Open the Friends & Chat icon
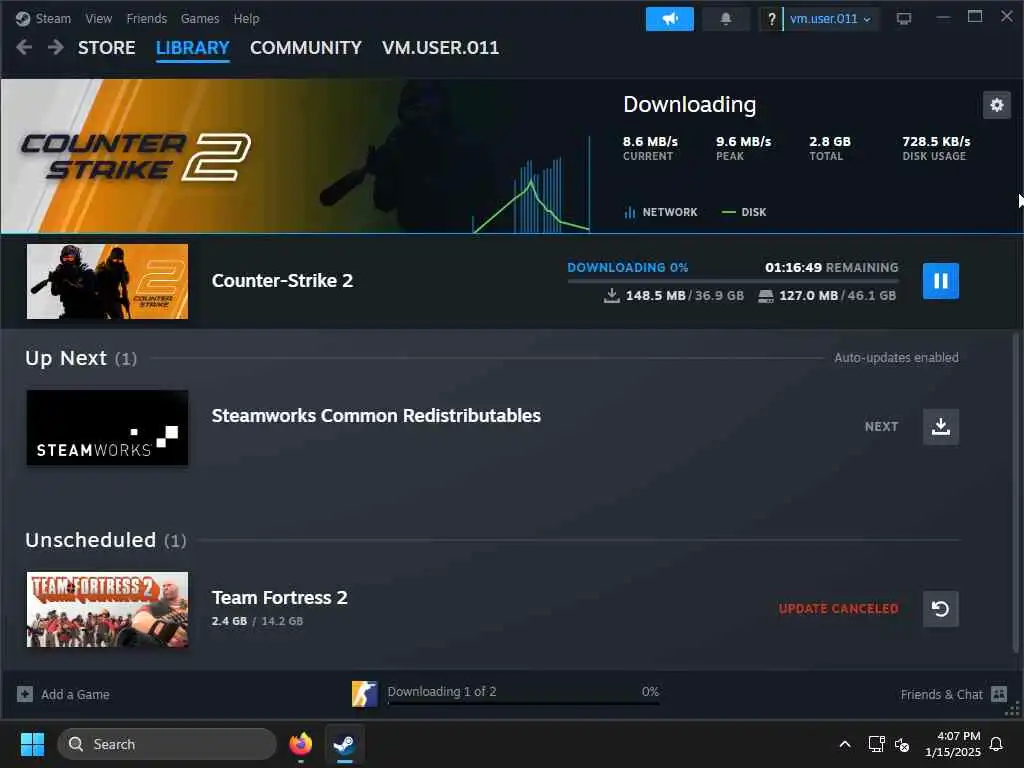The width and height of the screenshot is (1024, 768). click(x=999, y=694)
